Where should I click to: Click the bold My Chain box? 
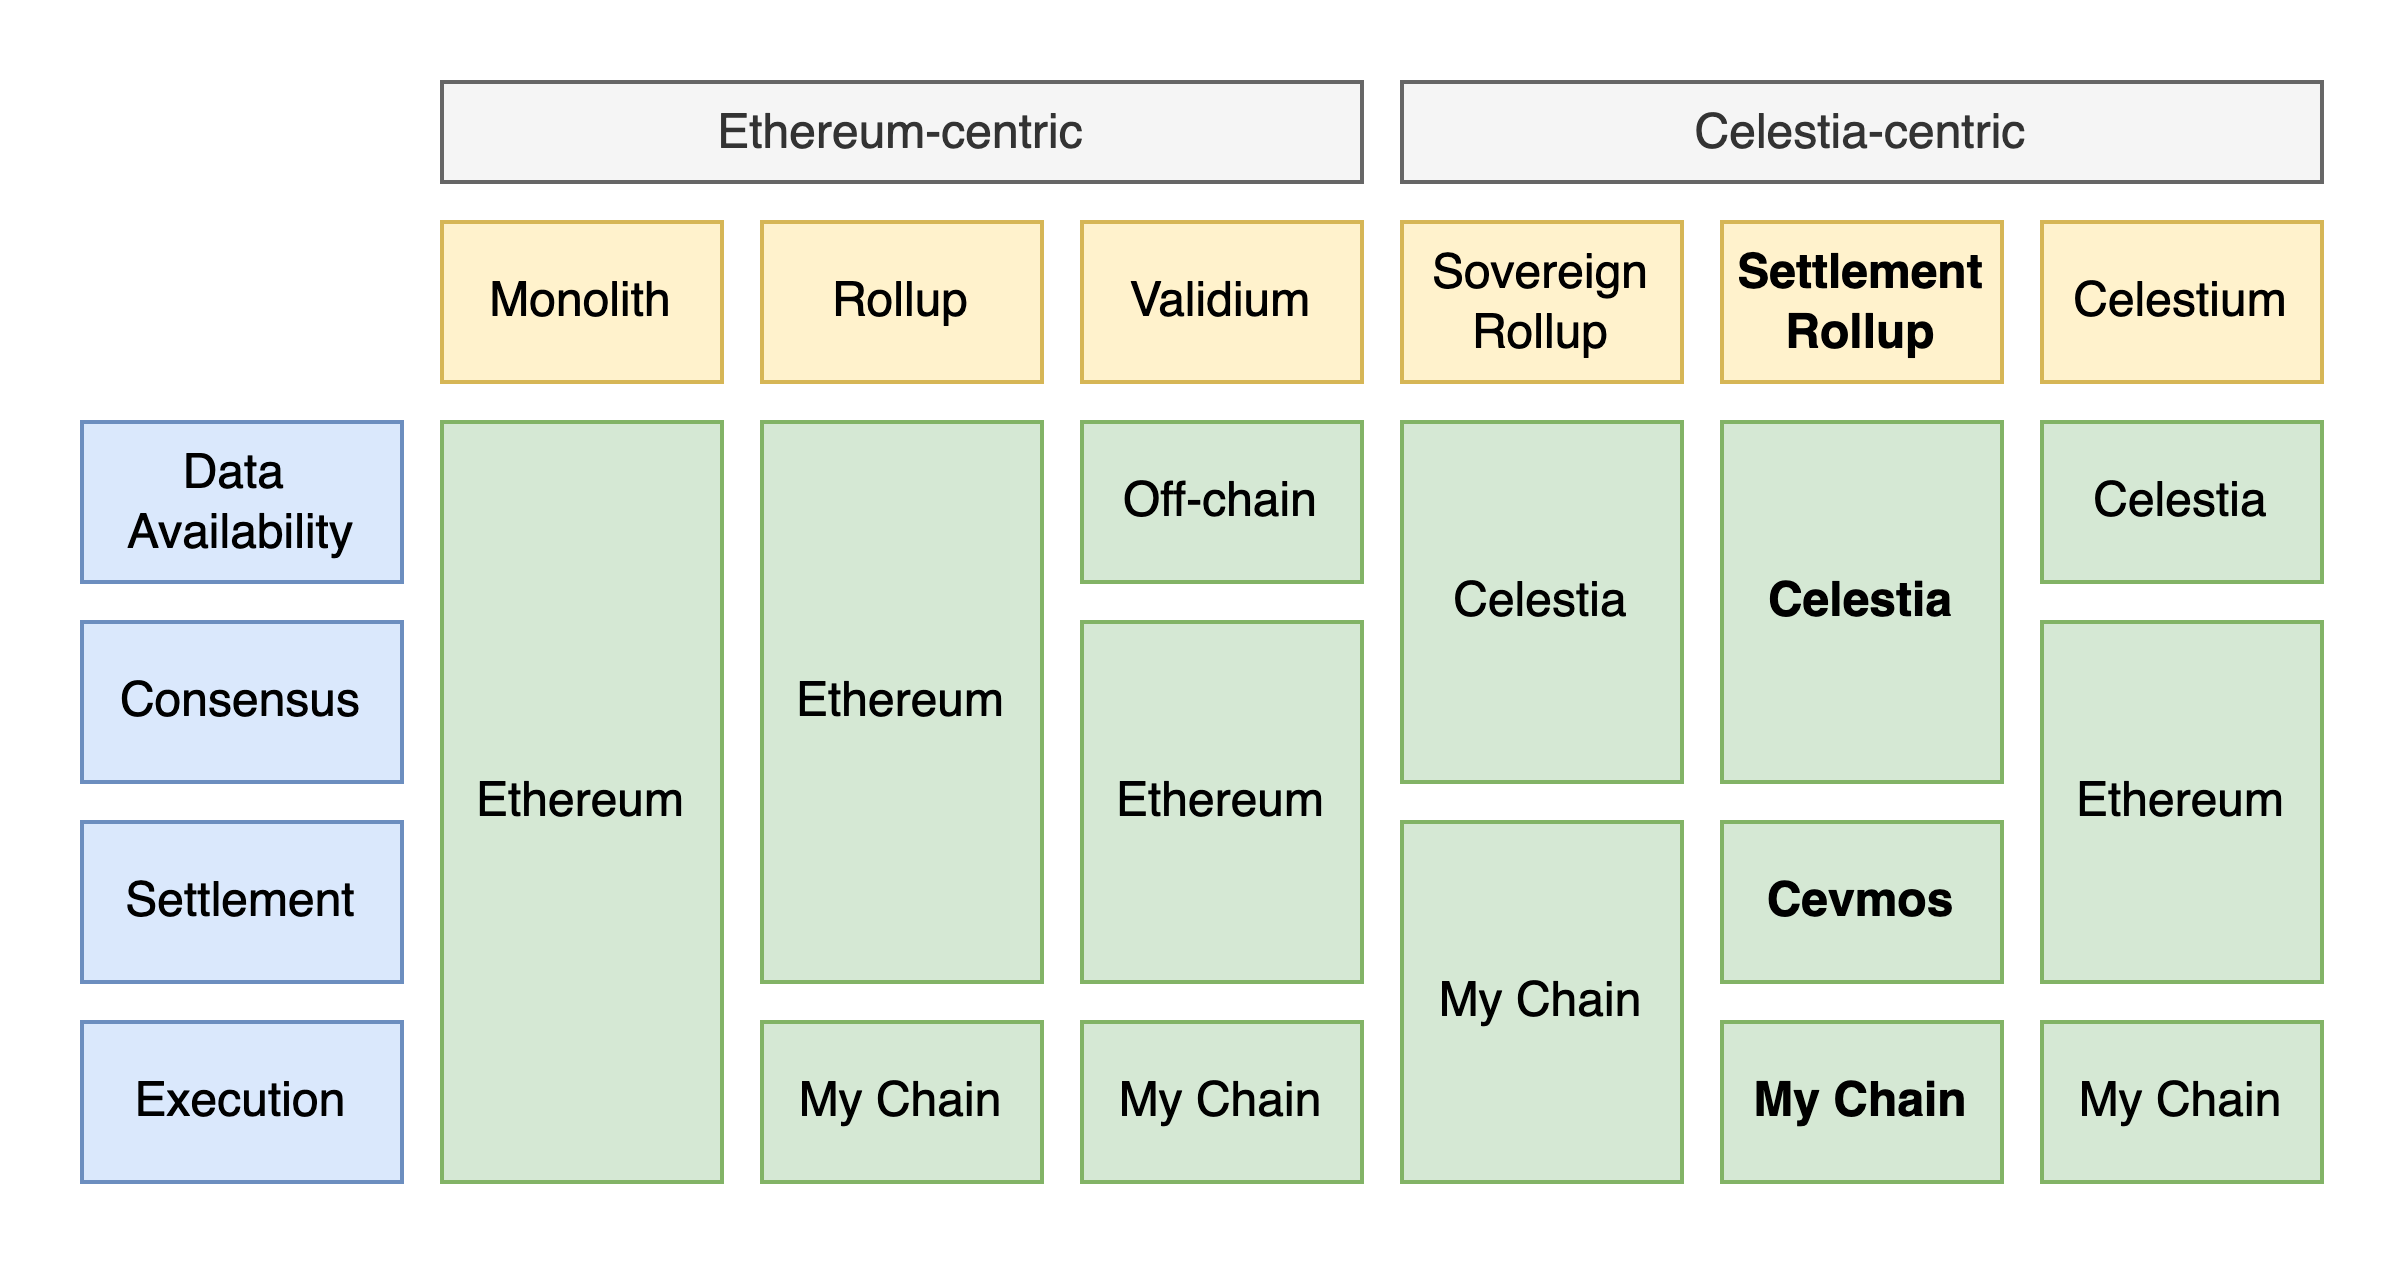pyautogui.click(x=1861, y=1101)
